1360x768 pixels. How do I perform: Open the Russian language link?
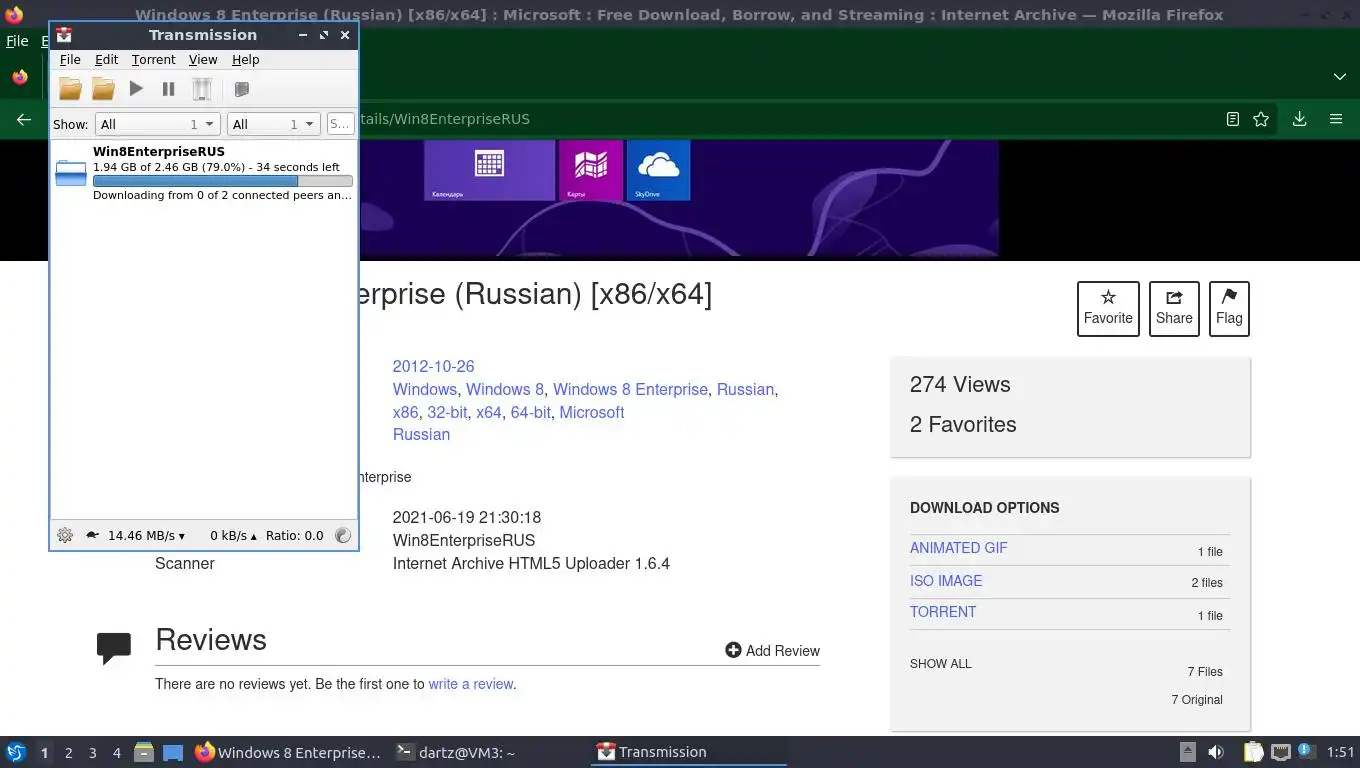(x=421, y=434)
